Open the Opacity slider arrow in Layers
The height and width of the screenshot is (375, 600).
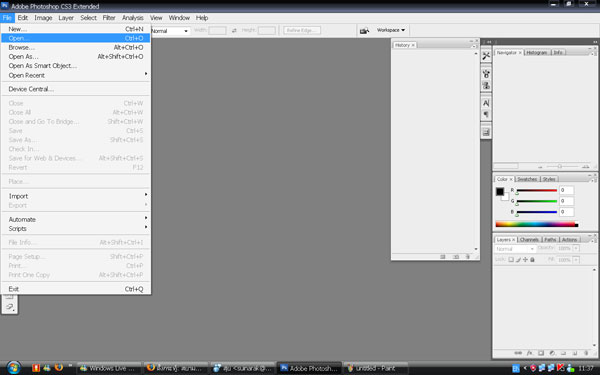coord(576,248)
